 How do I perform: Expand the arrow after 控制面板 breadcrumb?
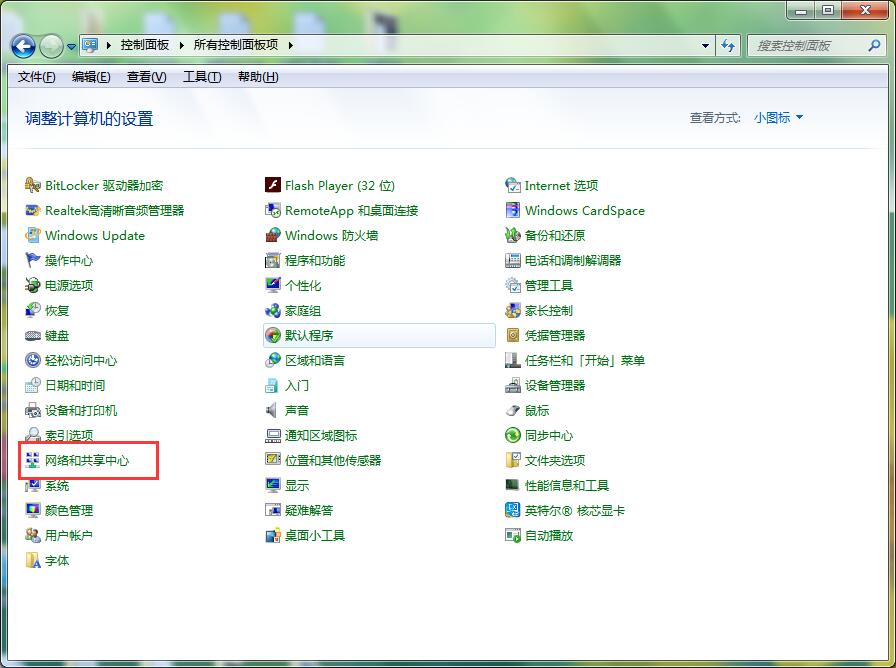click(182, 45)
